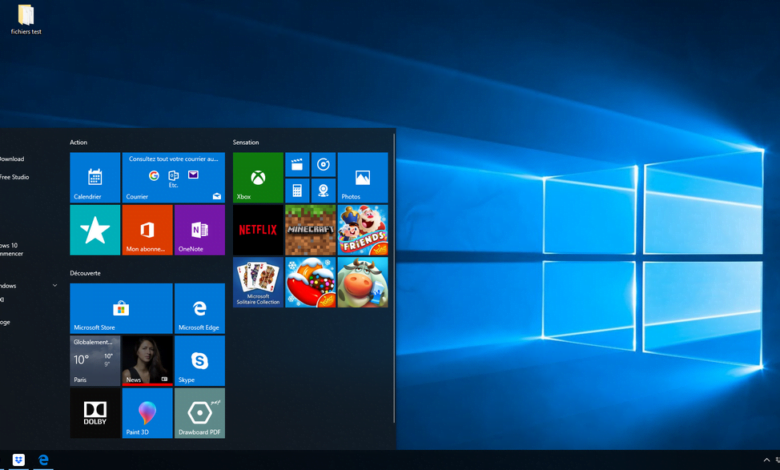This screenshot has height=470, width=780.
Task: Open the Drawboard PDF tile
Action: (x=199, y=413)
